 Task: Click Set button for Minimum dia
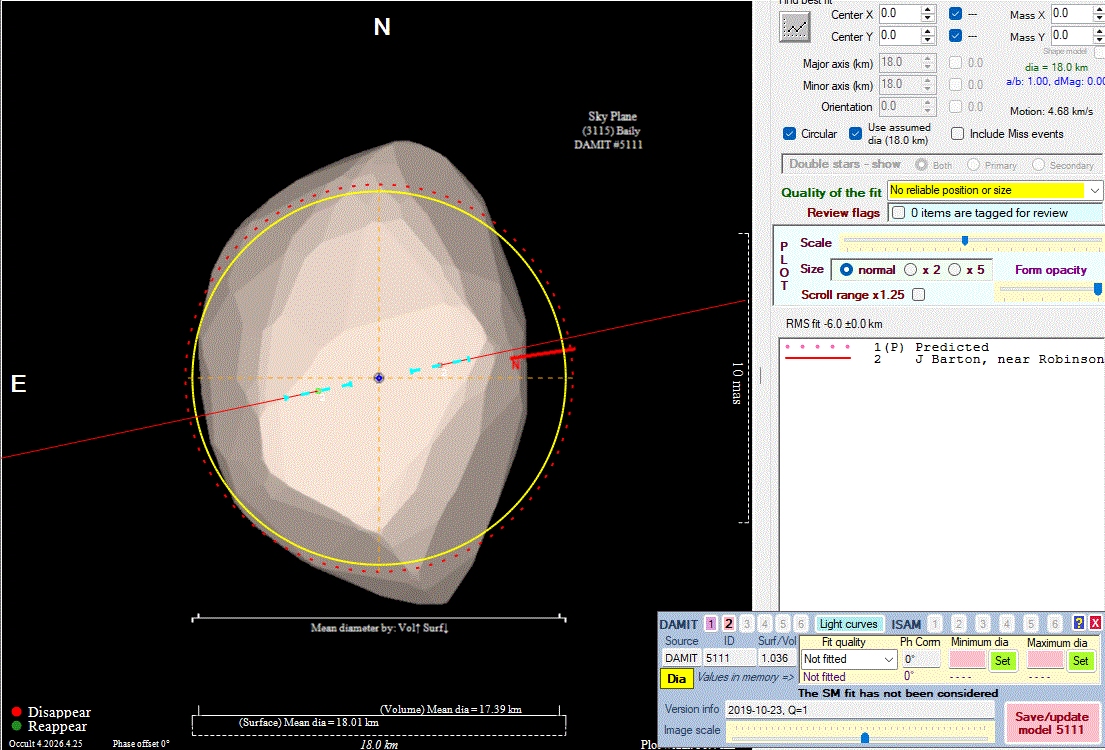pos(1002,660)
